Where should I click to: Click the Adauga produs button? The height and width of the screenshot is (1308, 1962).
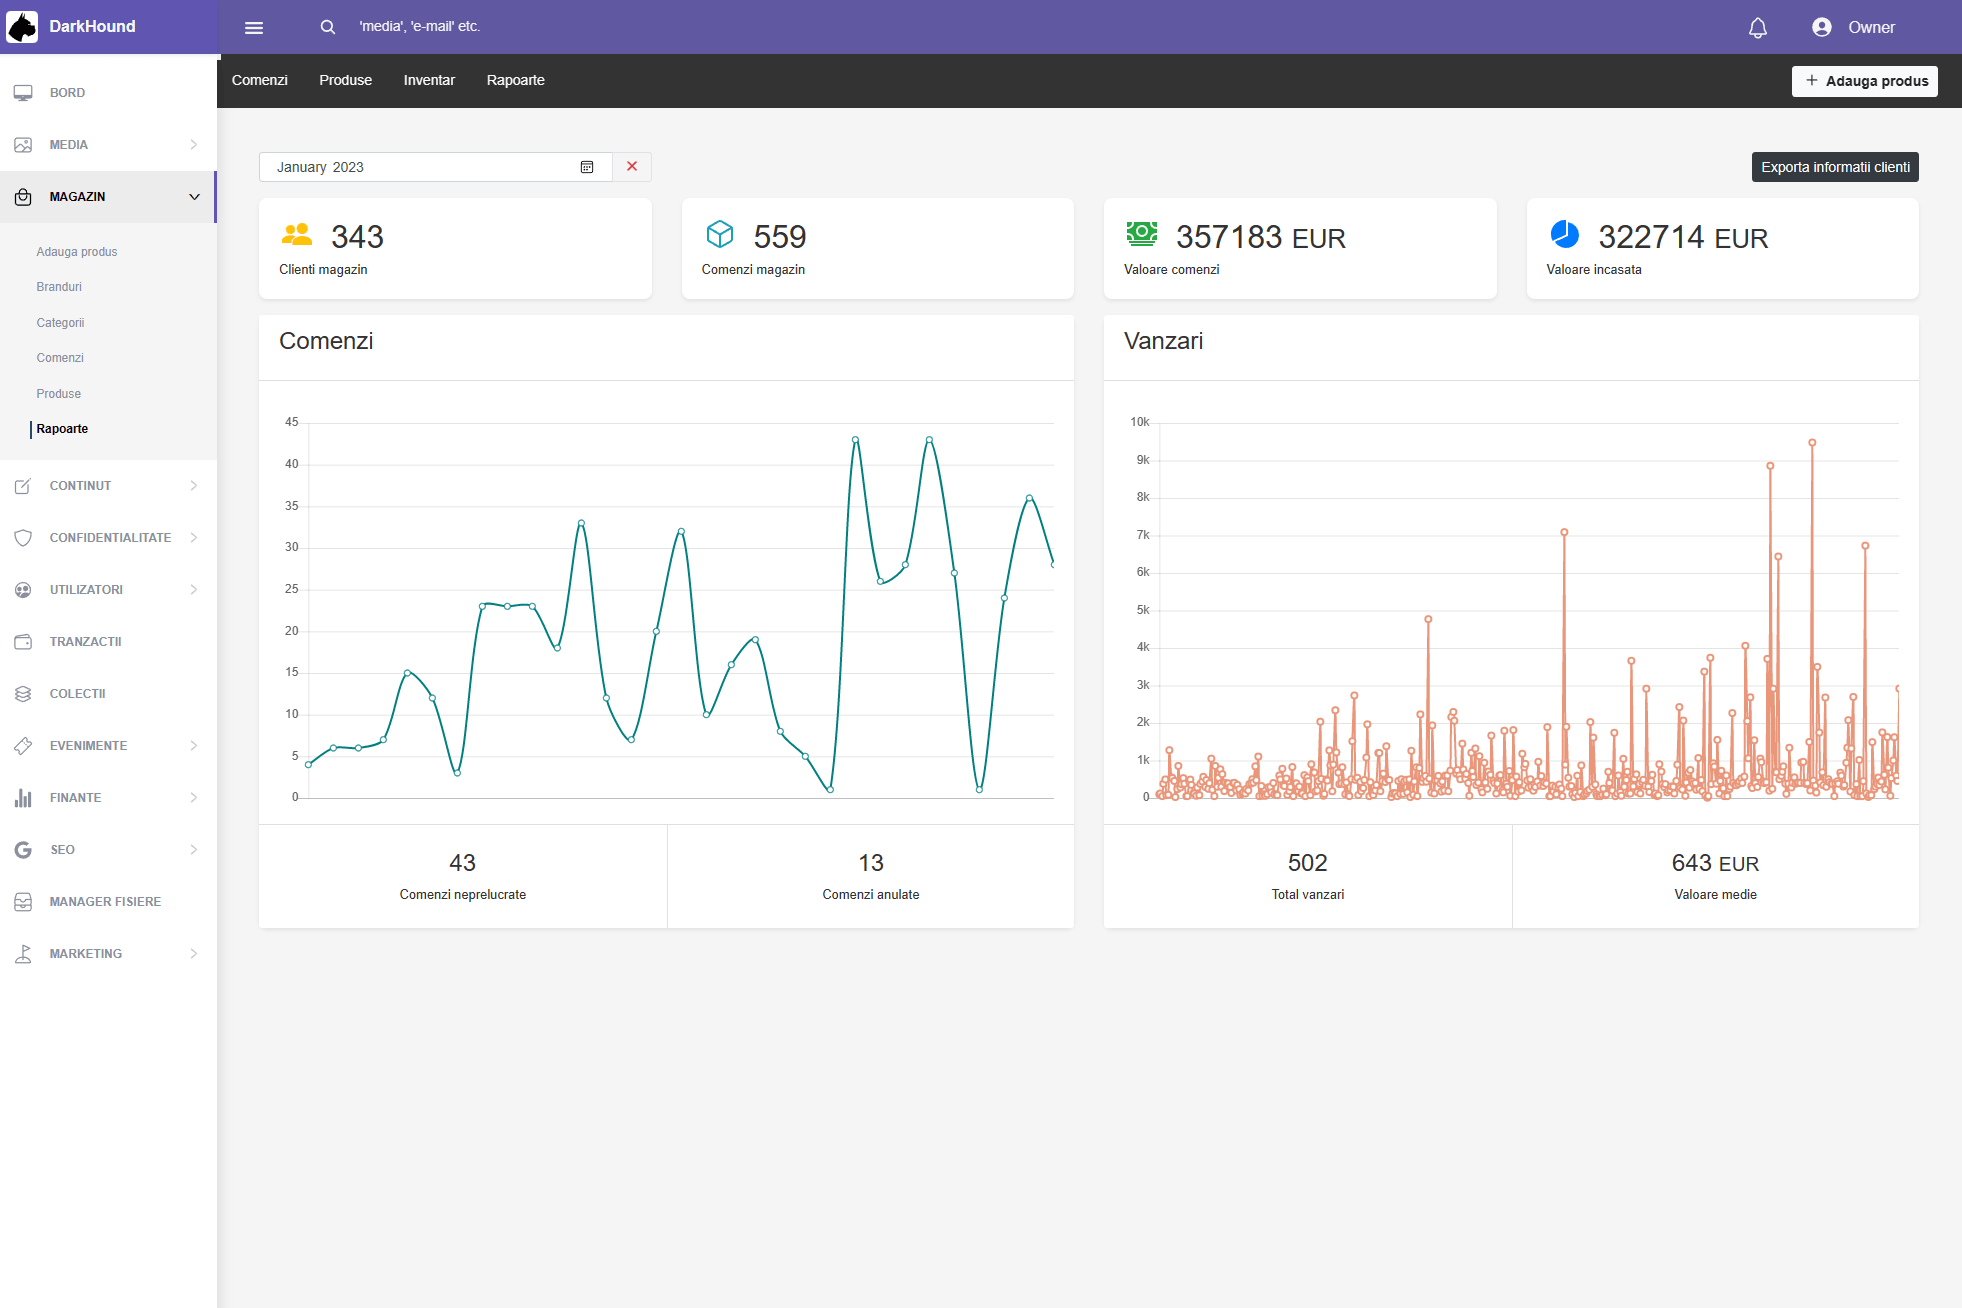pyautogui.click(x=1864, y=81)
